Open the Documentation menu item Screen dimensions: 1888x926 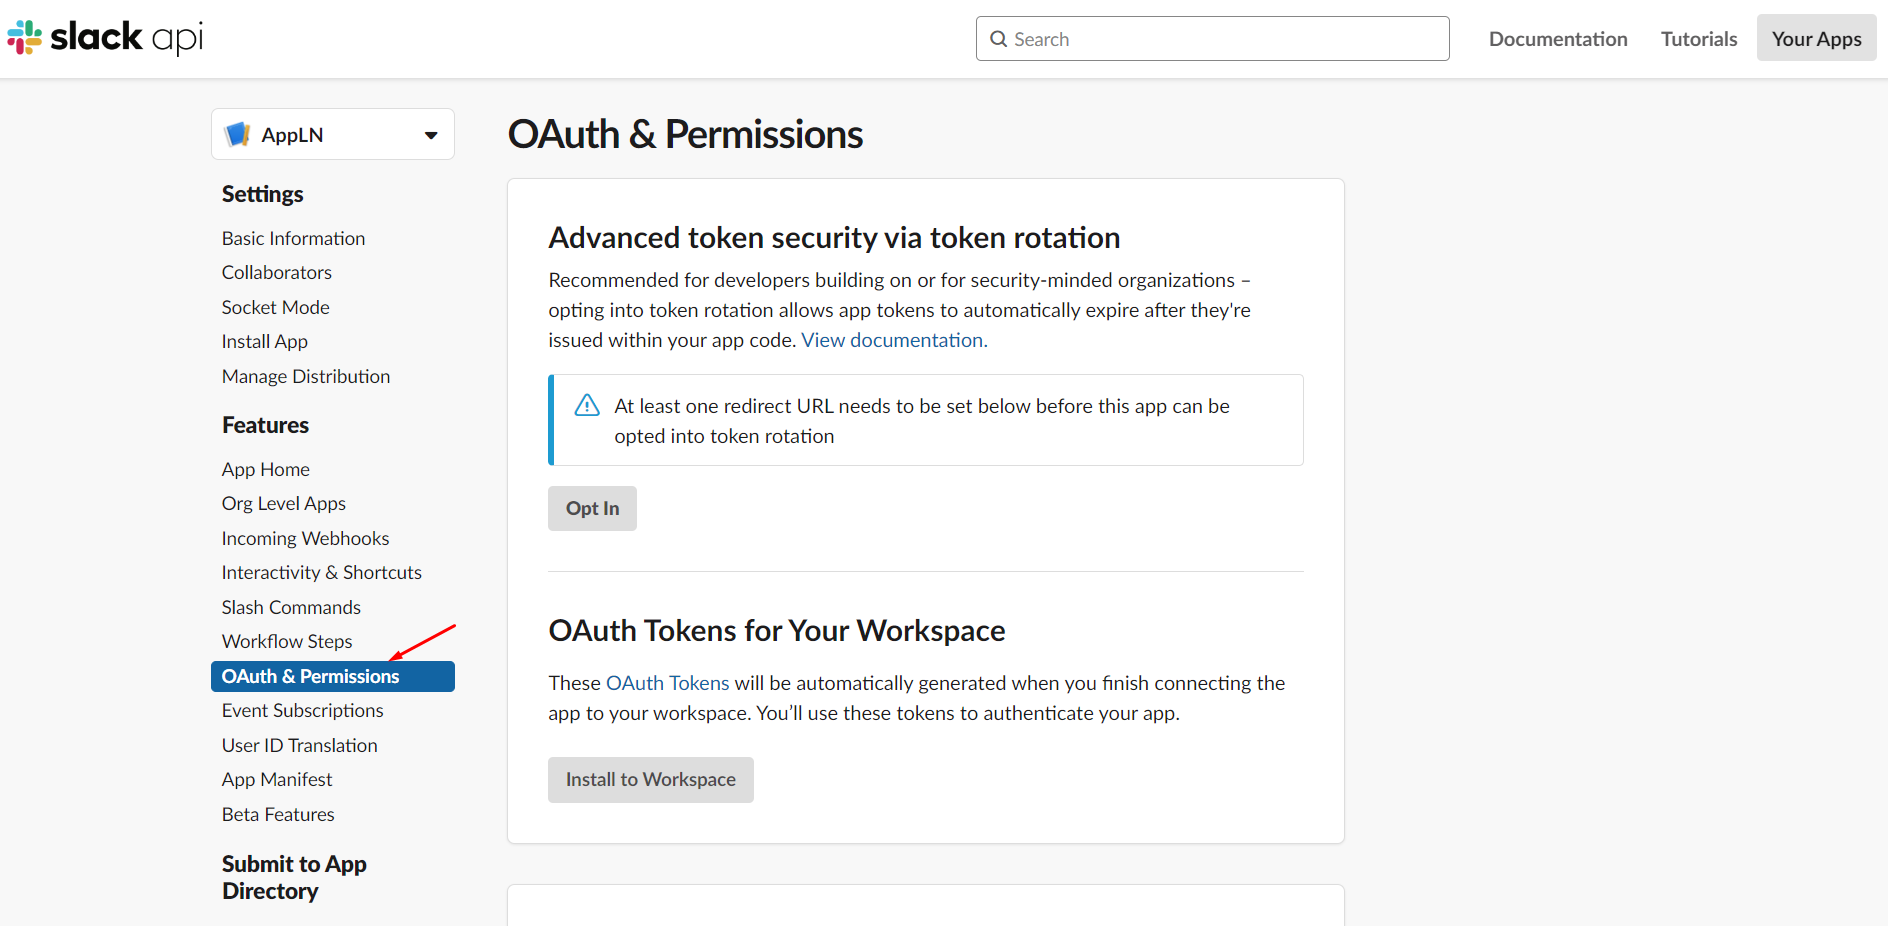tap(1557, 38)
